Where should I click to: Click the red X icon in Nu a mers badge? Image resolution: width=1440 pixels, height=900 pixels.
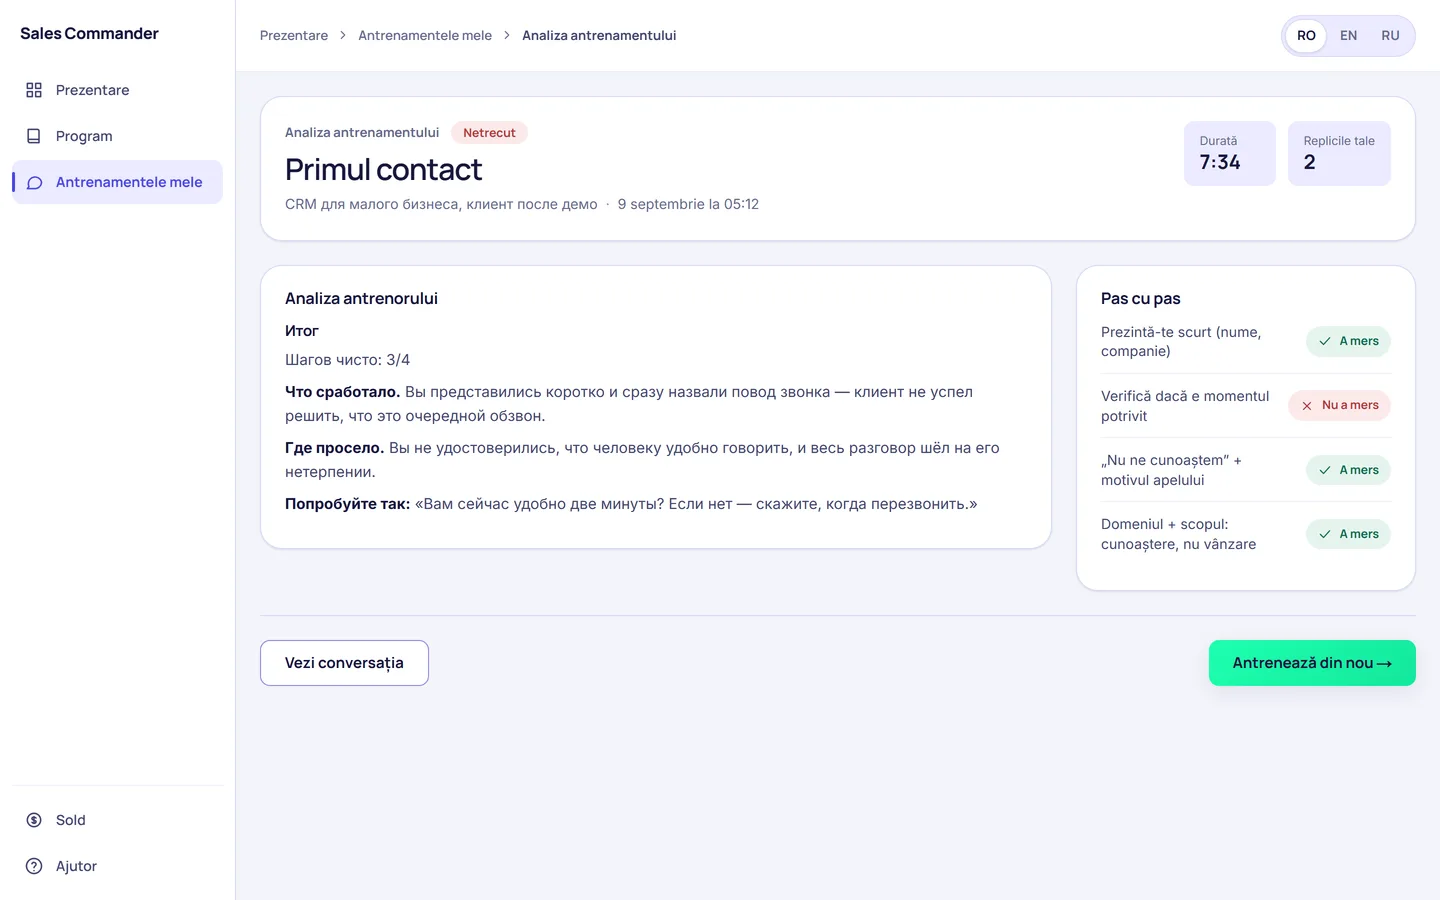click(1307, 406)
